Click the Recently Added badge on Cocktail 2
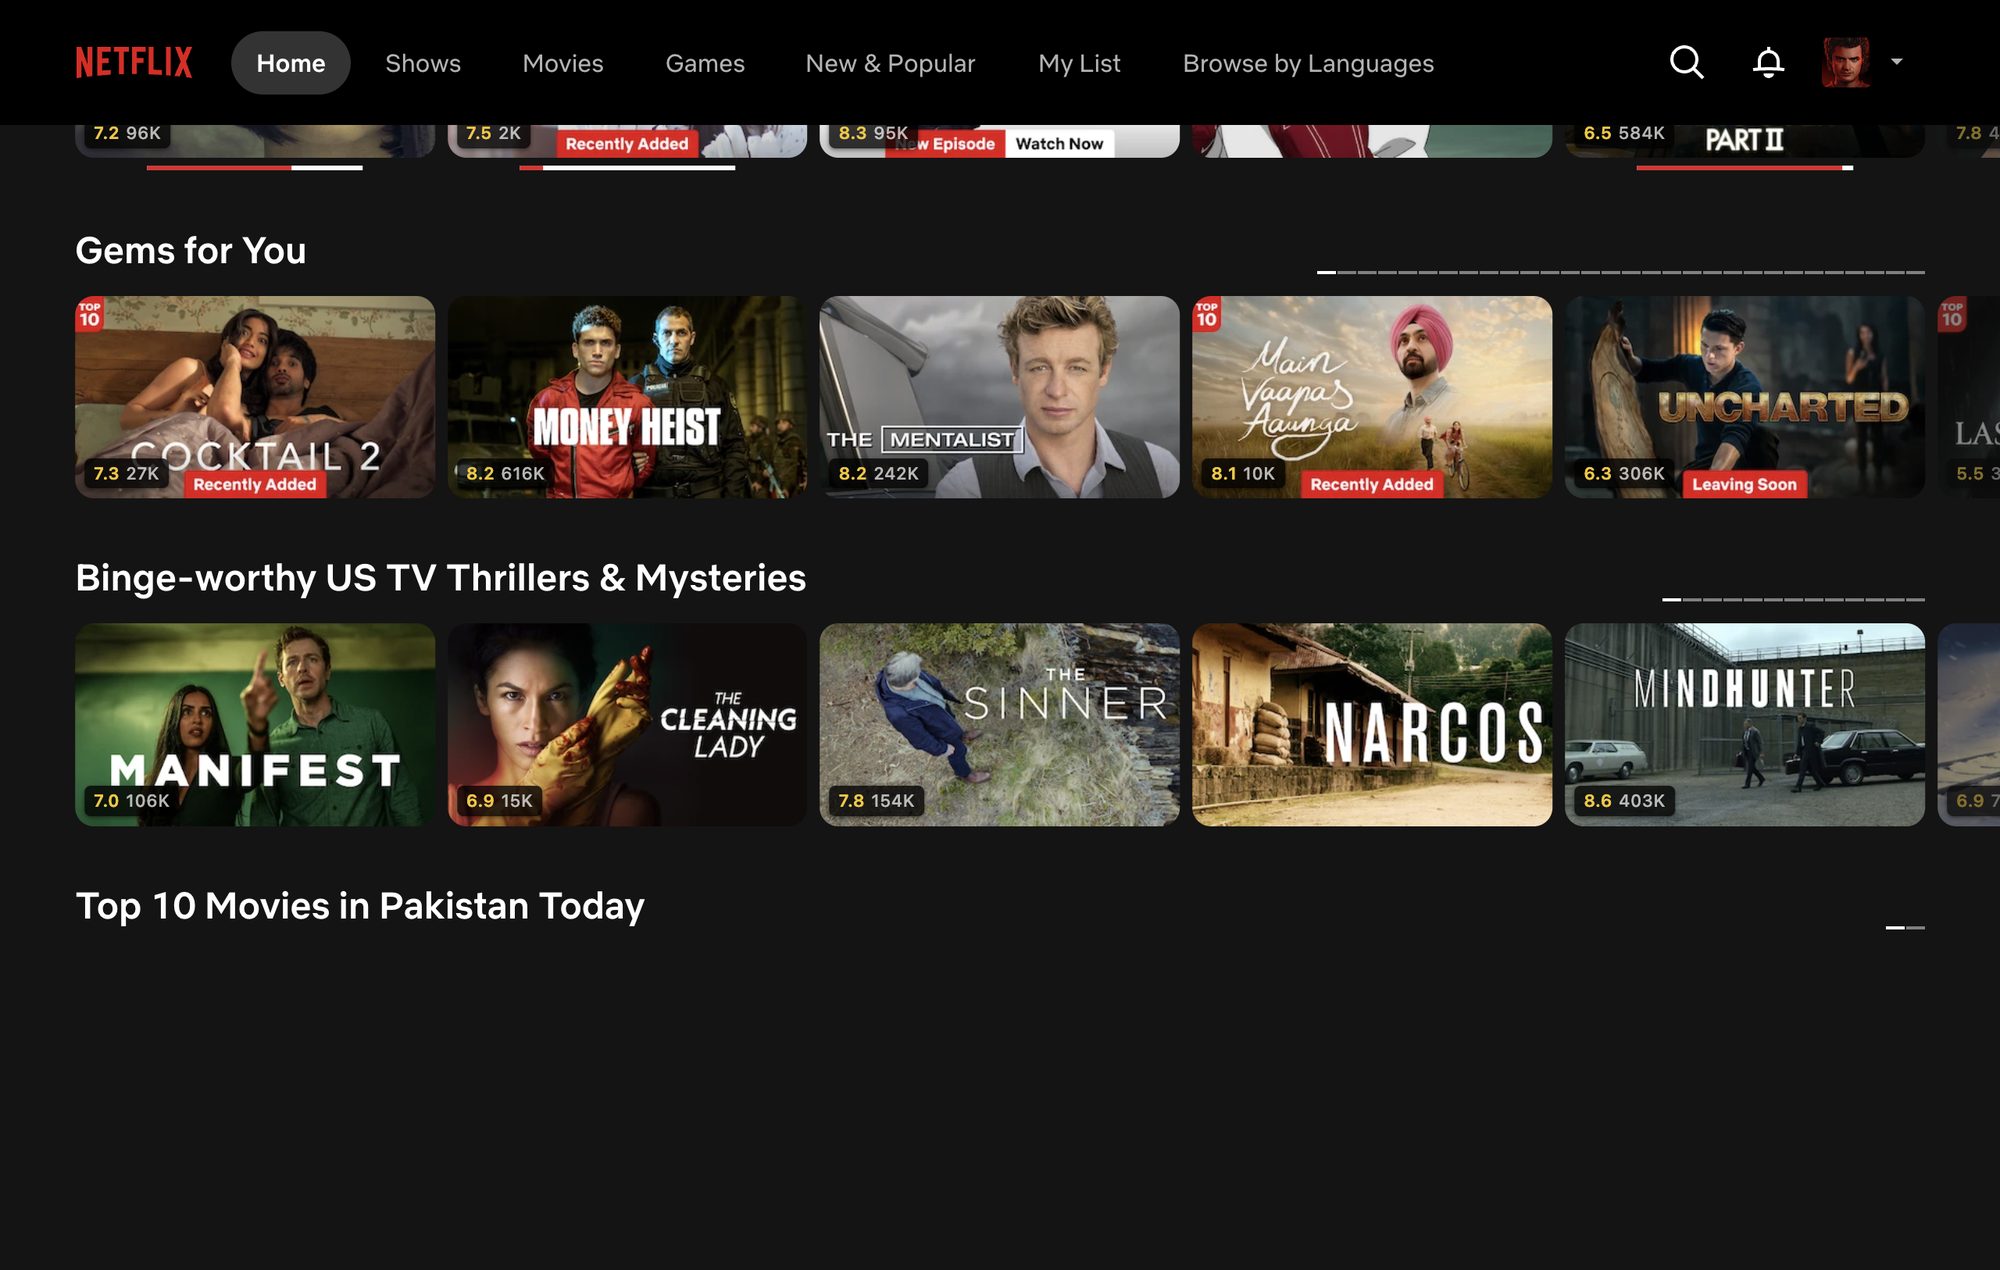Screen dimensions: 2000x1270 pos(255,484)
